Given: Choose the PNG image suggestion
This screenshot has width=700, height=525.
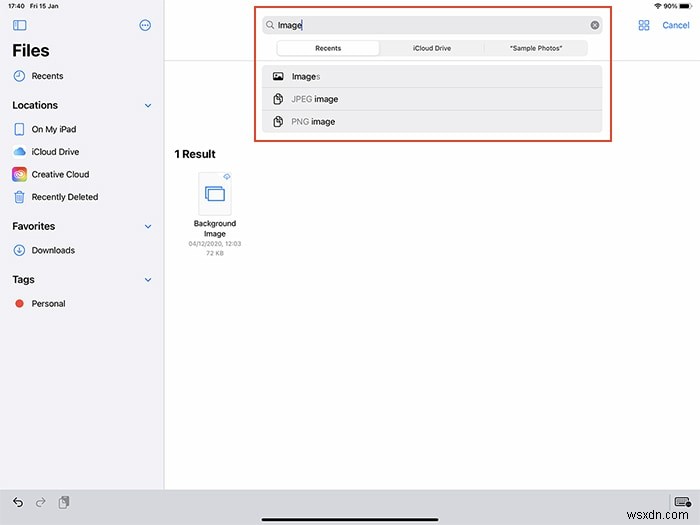Looking at the screenshot, I should [x=432, y=121].
